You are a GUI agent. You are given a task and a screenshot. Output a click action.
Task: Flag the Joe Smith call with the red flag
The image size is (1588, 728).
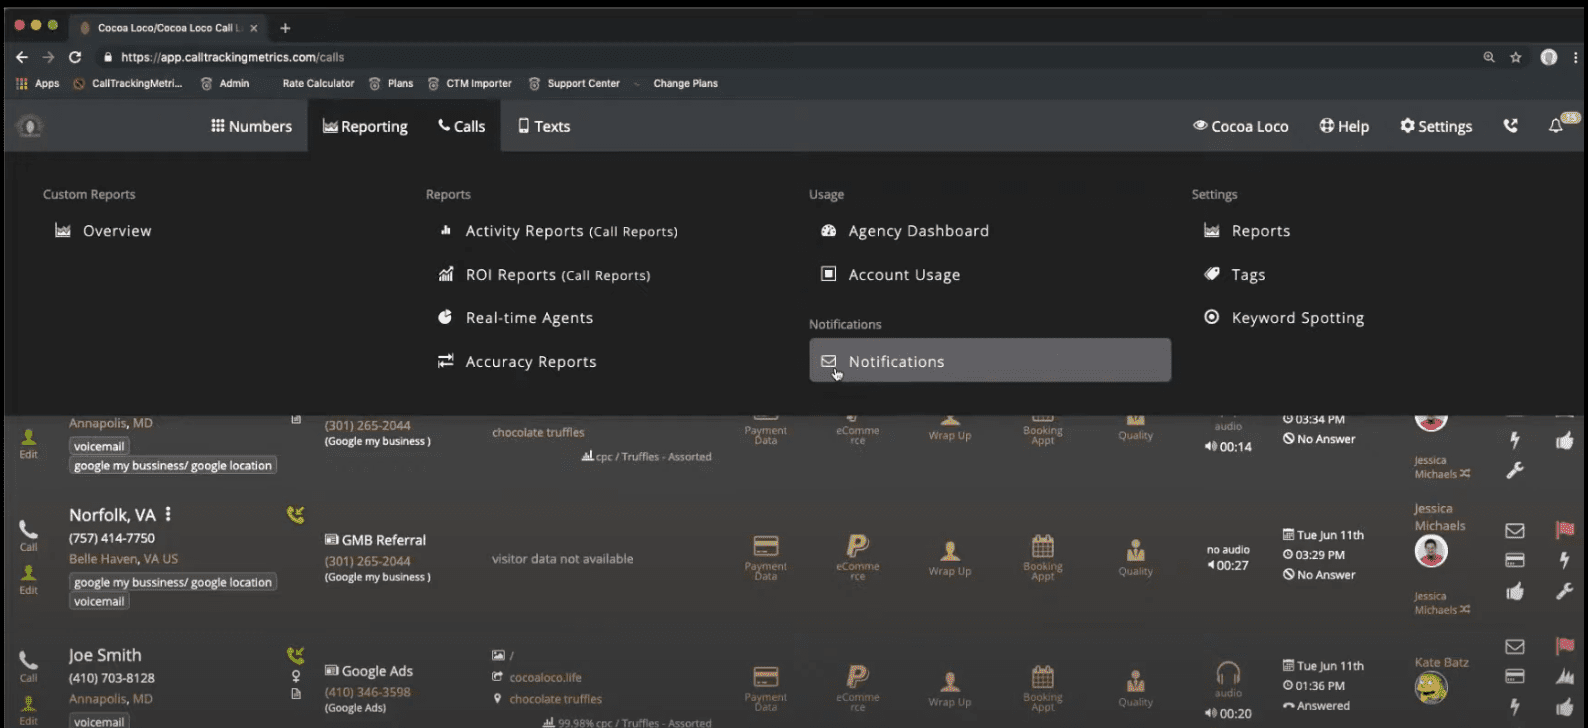pos(1565,647)
